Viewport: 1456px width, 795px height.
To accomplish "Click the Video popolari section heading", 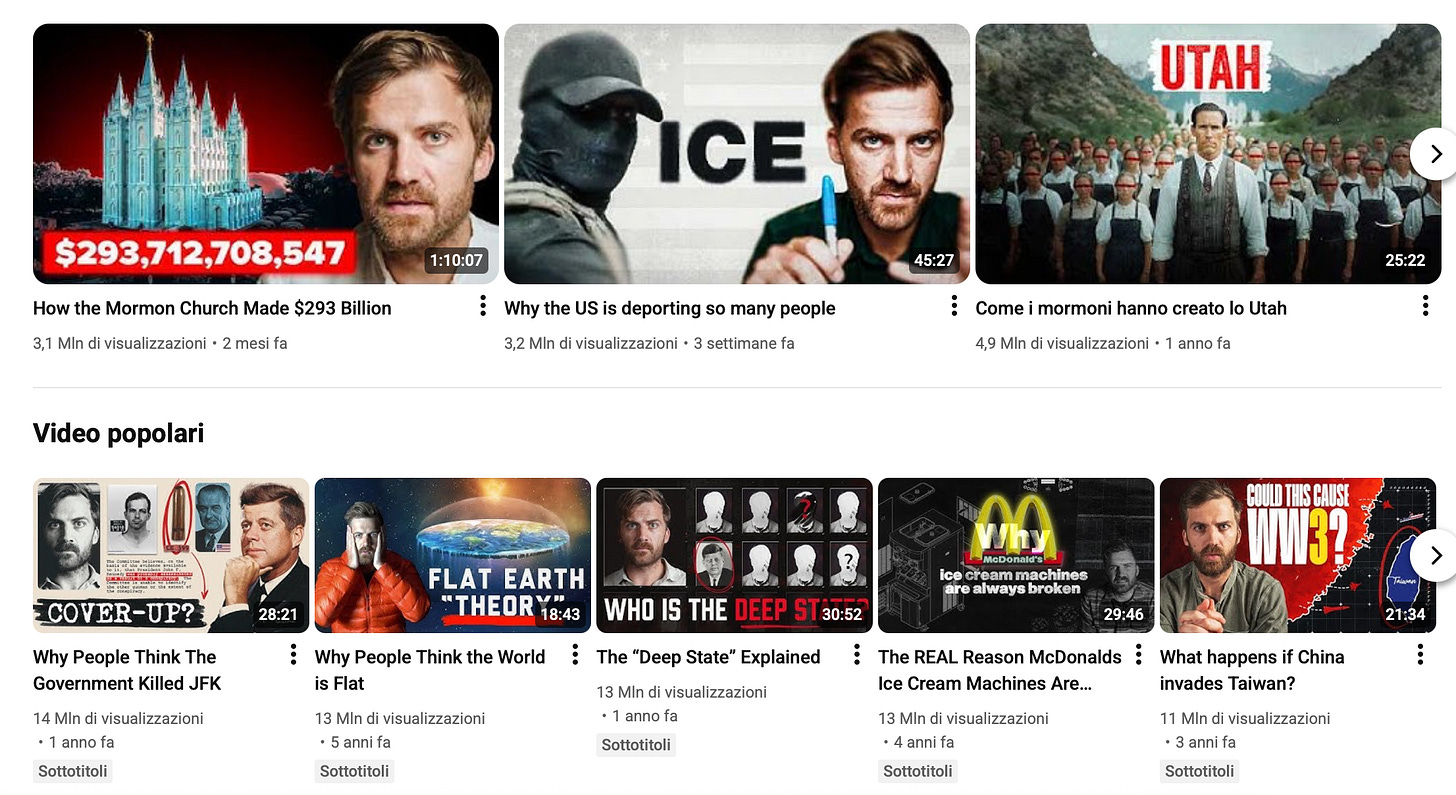I will [x=118, y=433].
